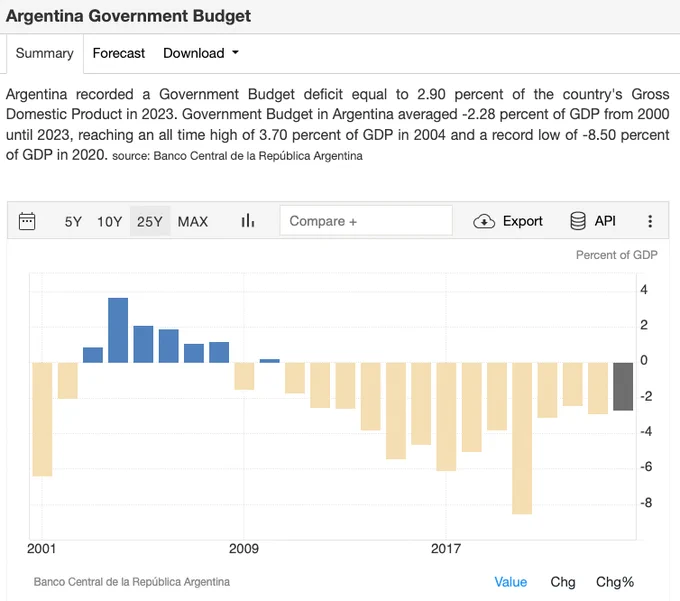Set chart range to 5Y
680x601 pixels.
73,222
